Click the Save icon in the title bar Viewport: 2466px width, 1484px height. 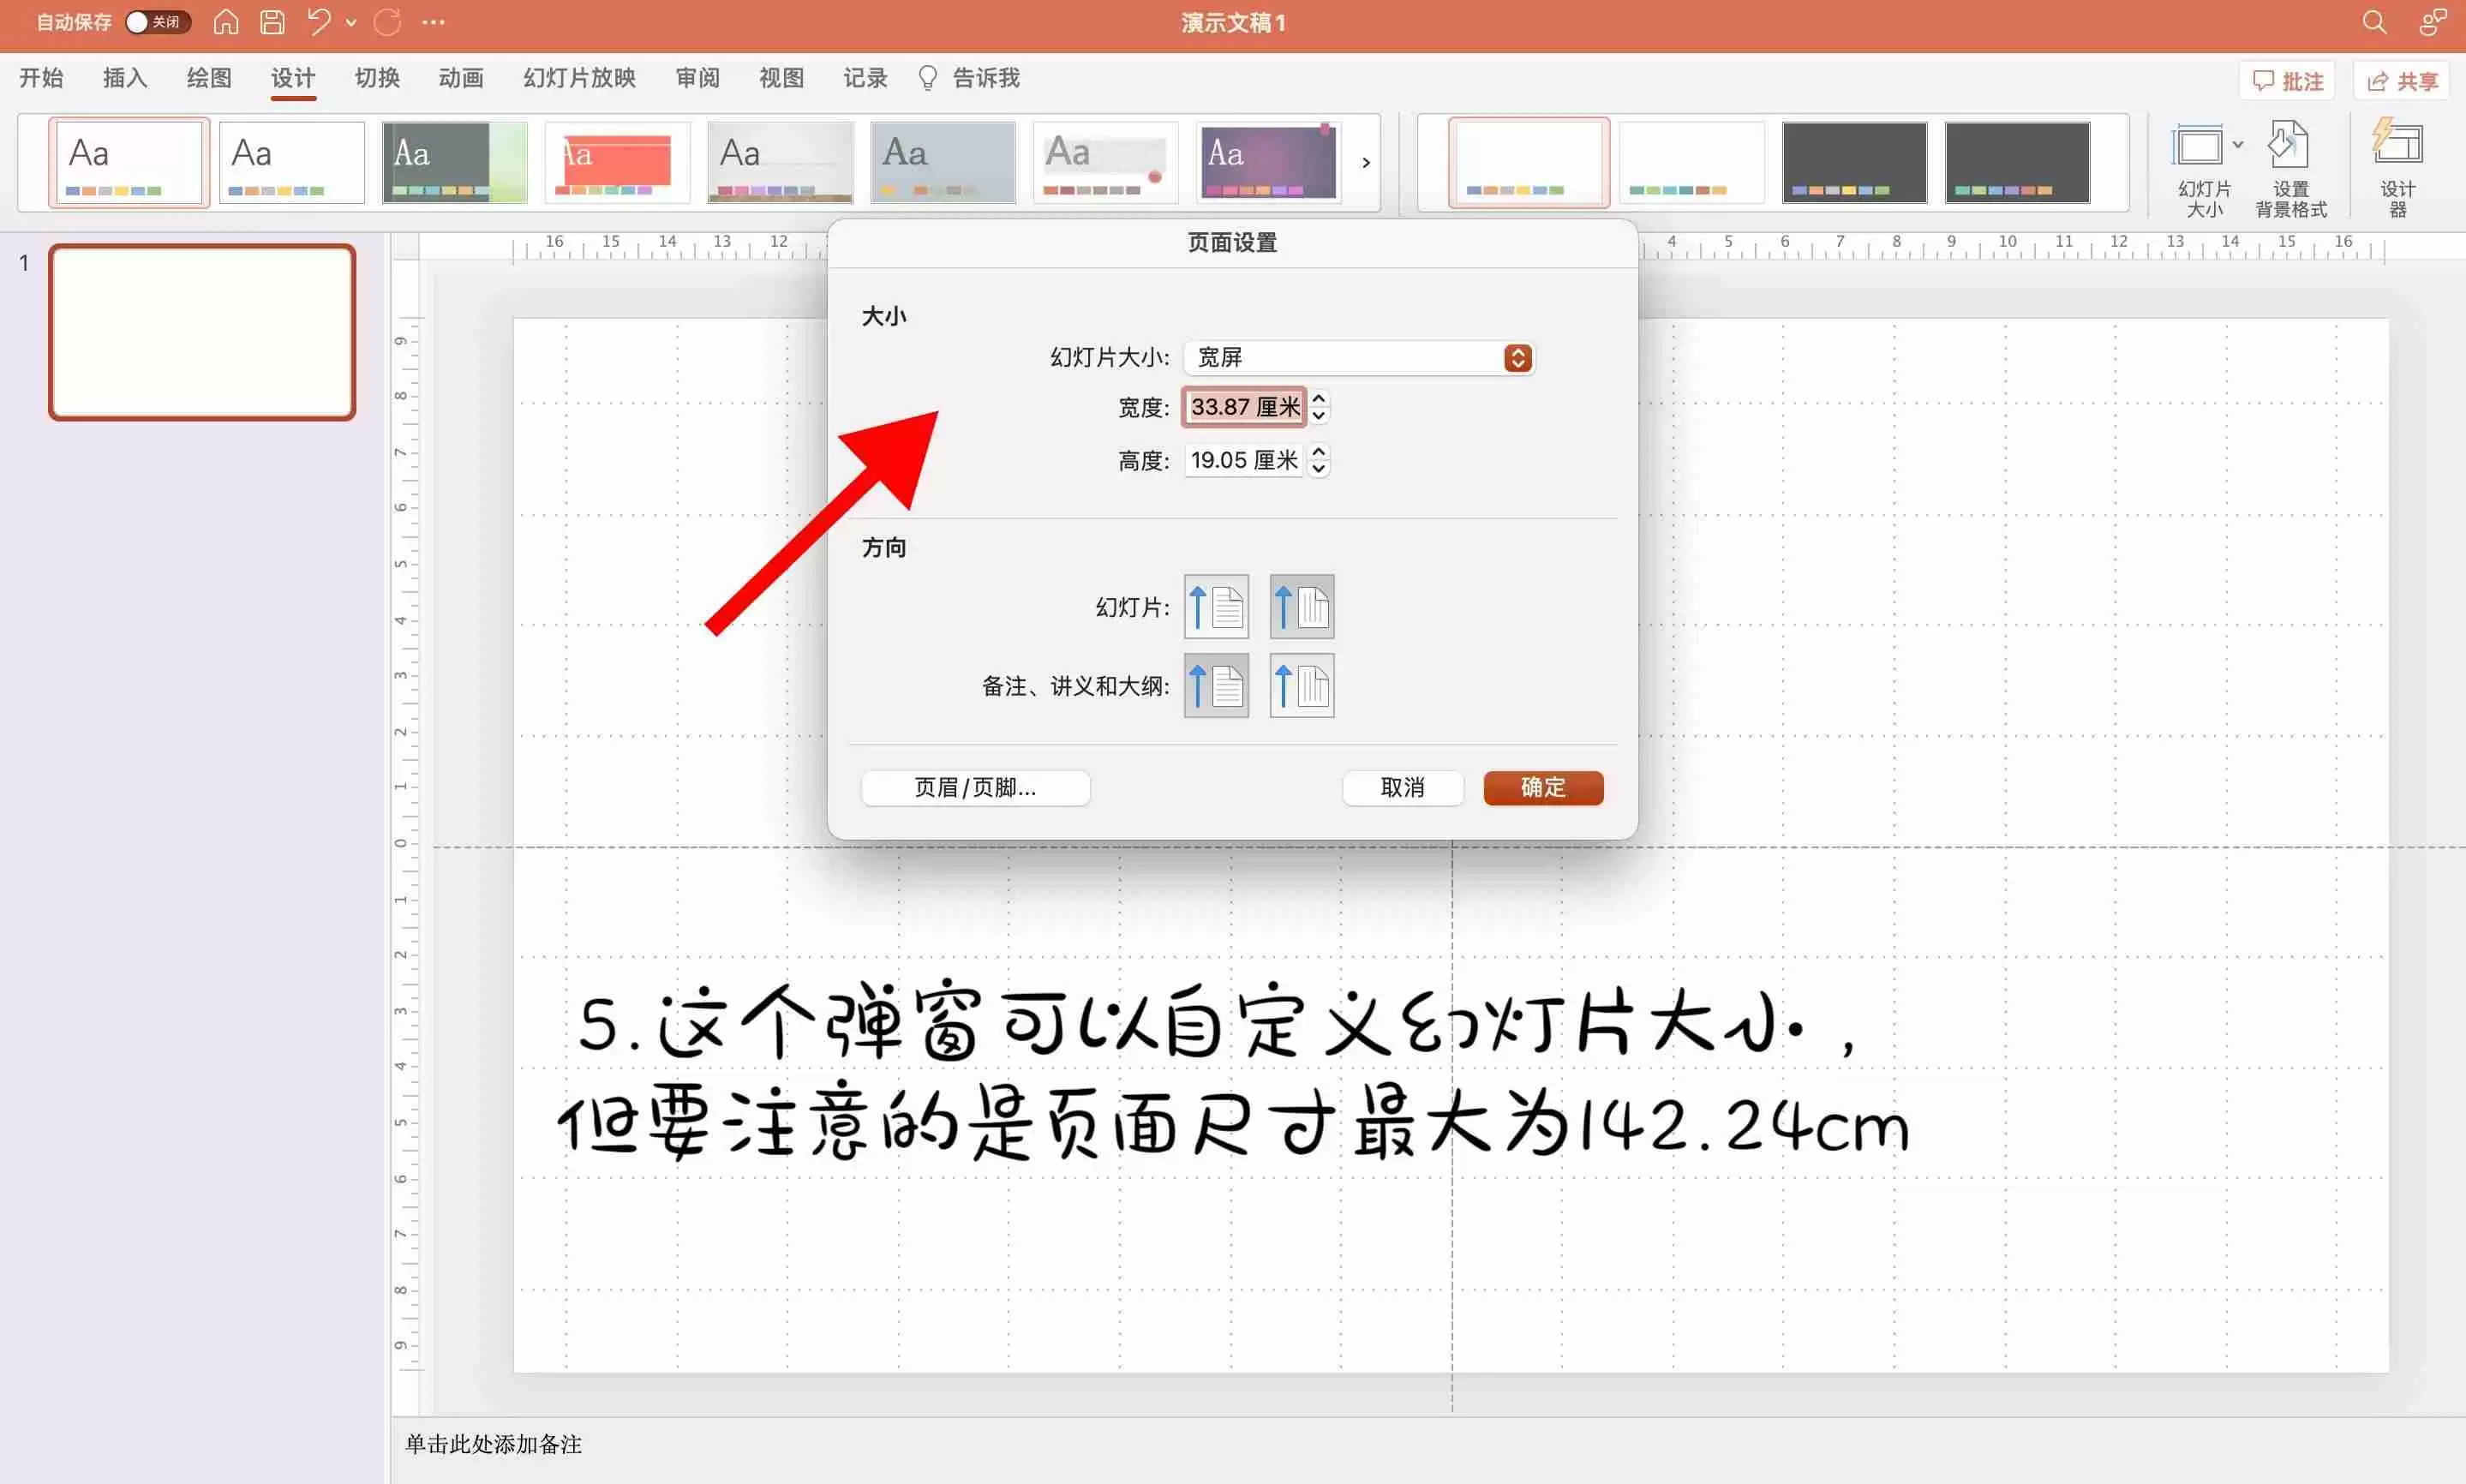(271, 21)
